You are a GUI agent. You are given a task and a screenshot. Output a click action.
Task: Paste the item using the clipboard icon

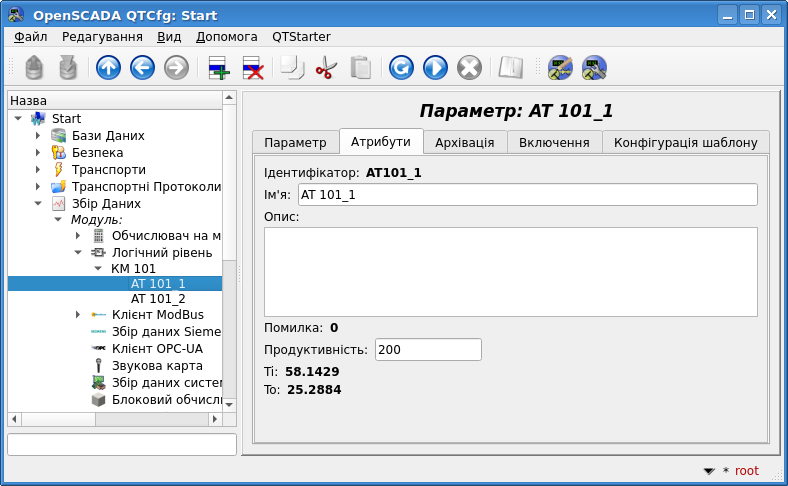[360, 67]
